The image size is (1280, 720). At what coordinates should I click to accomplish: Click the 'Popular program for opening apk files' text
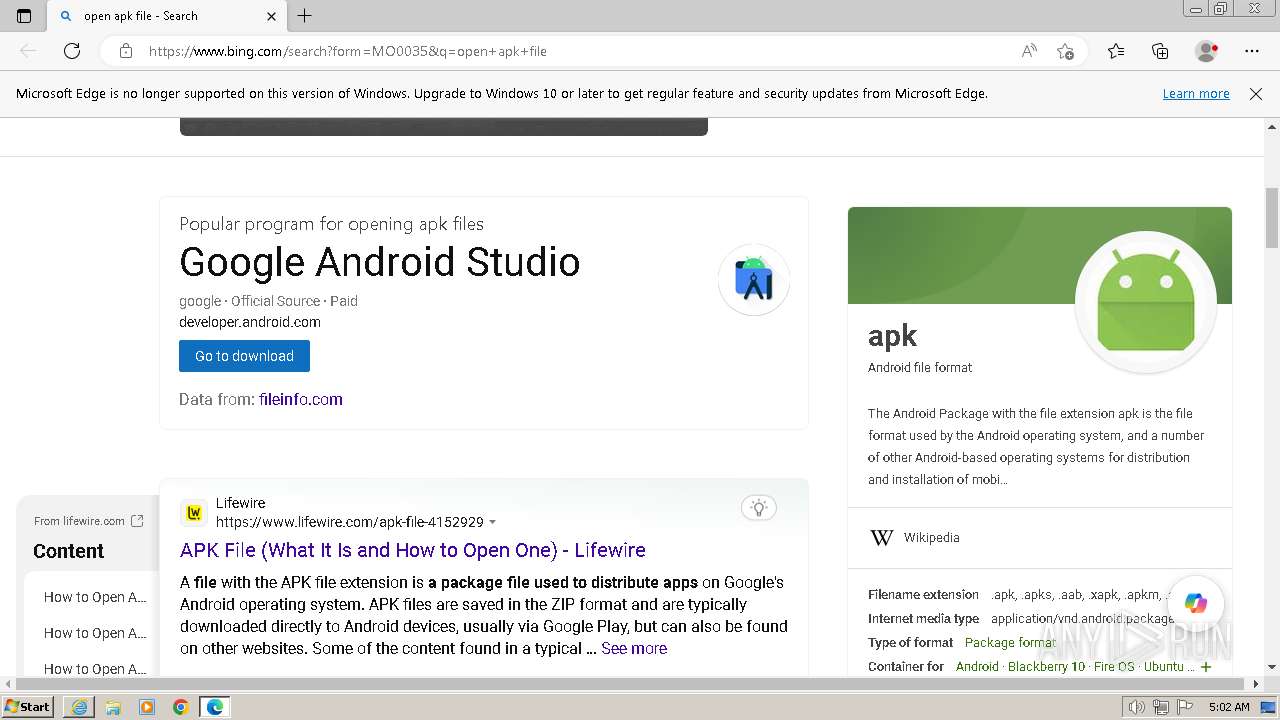point(331,224)
